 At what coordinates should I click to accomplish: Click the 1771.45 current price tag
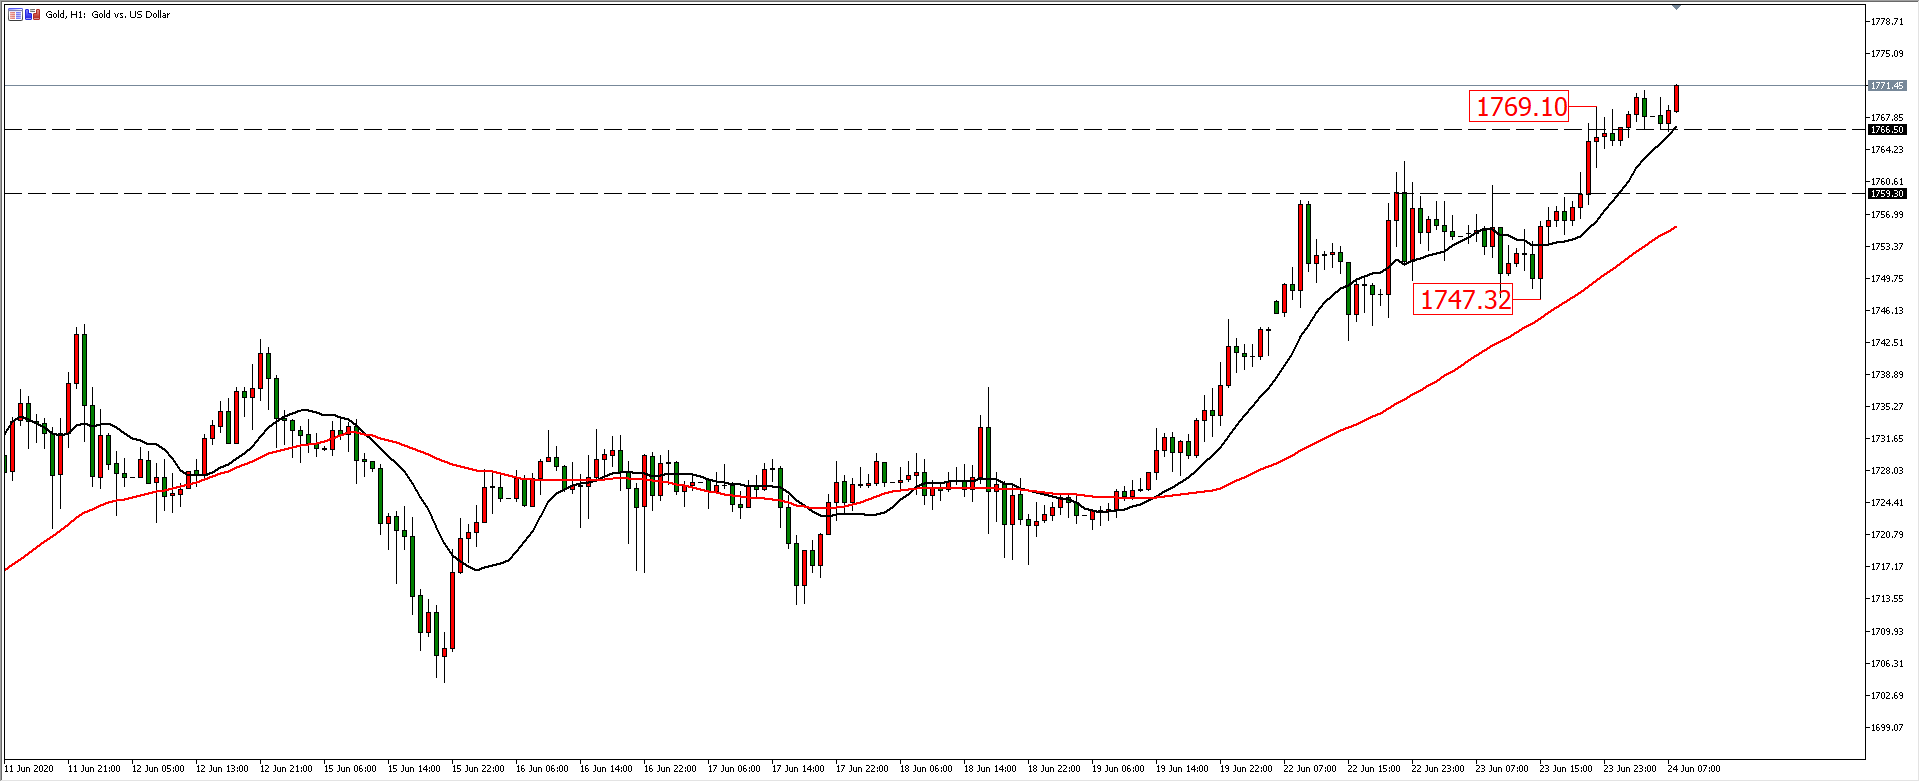[x=1886, y=86]
